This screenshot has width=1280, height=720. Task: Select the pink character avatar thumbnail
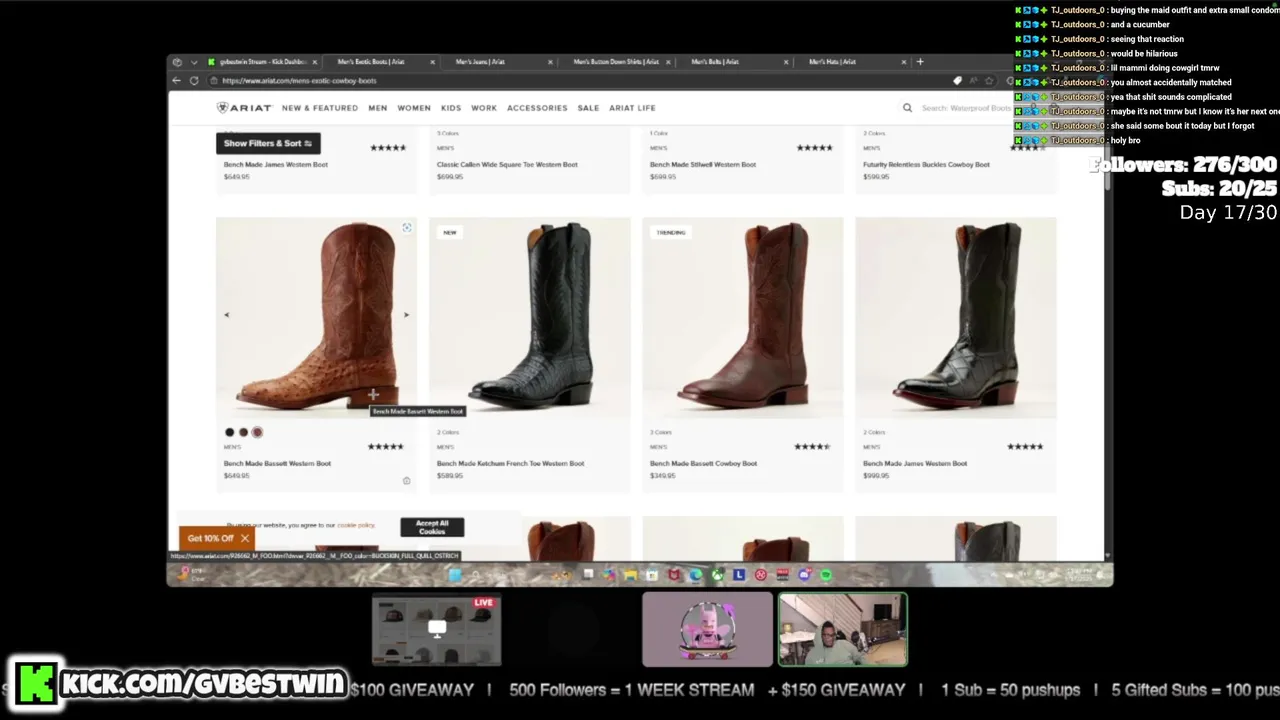pos(707,630)
